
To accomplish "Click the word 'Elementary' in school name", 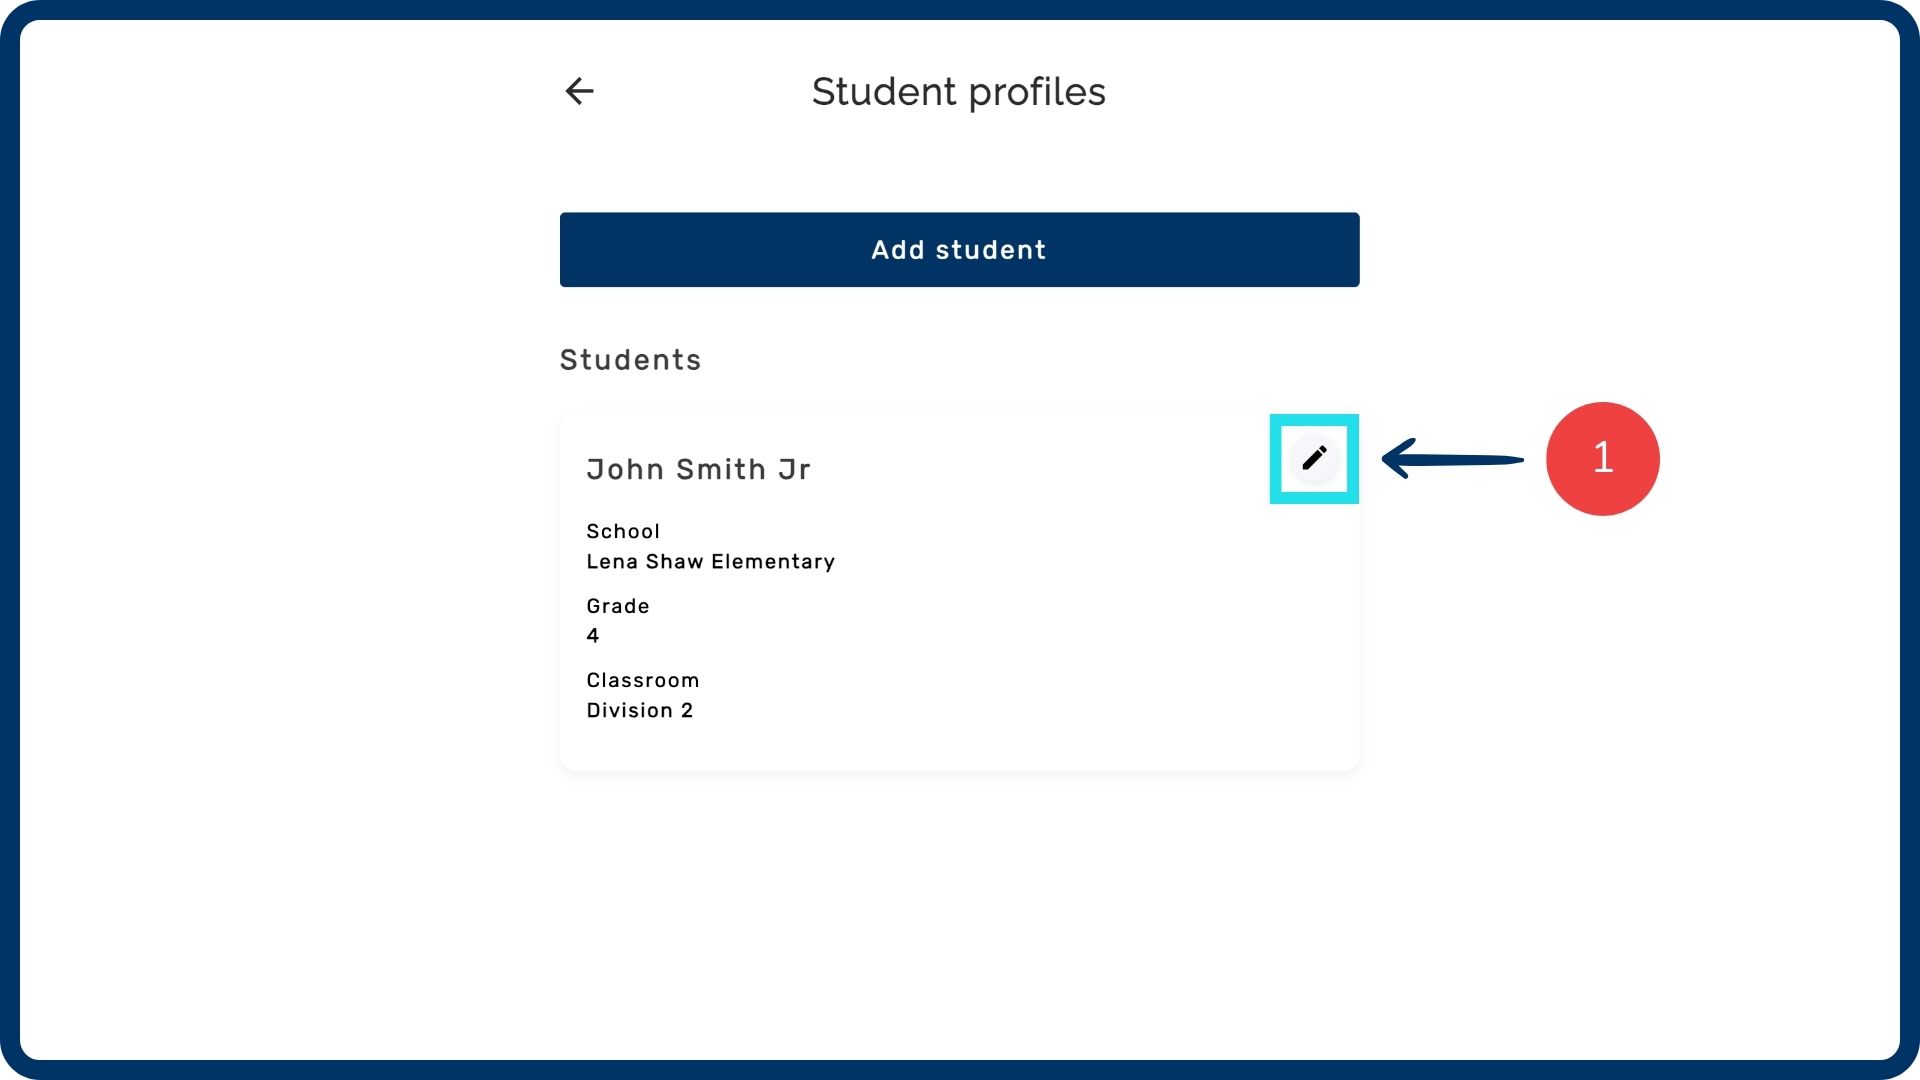I will point(773,562).
